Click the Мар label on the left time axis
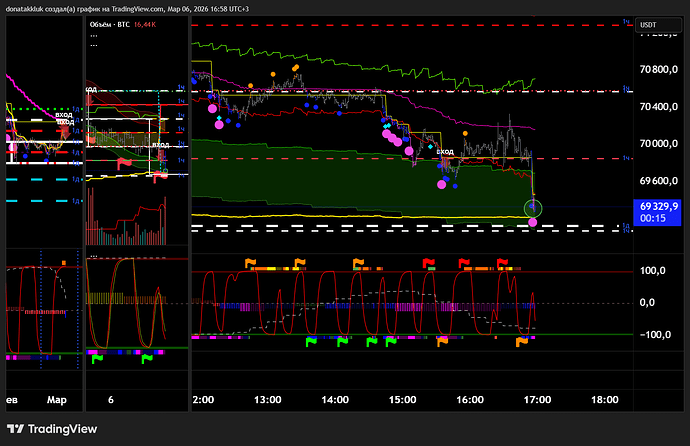 click(x=56, y=399)
